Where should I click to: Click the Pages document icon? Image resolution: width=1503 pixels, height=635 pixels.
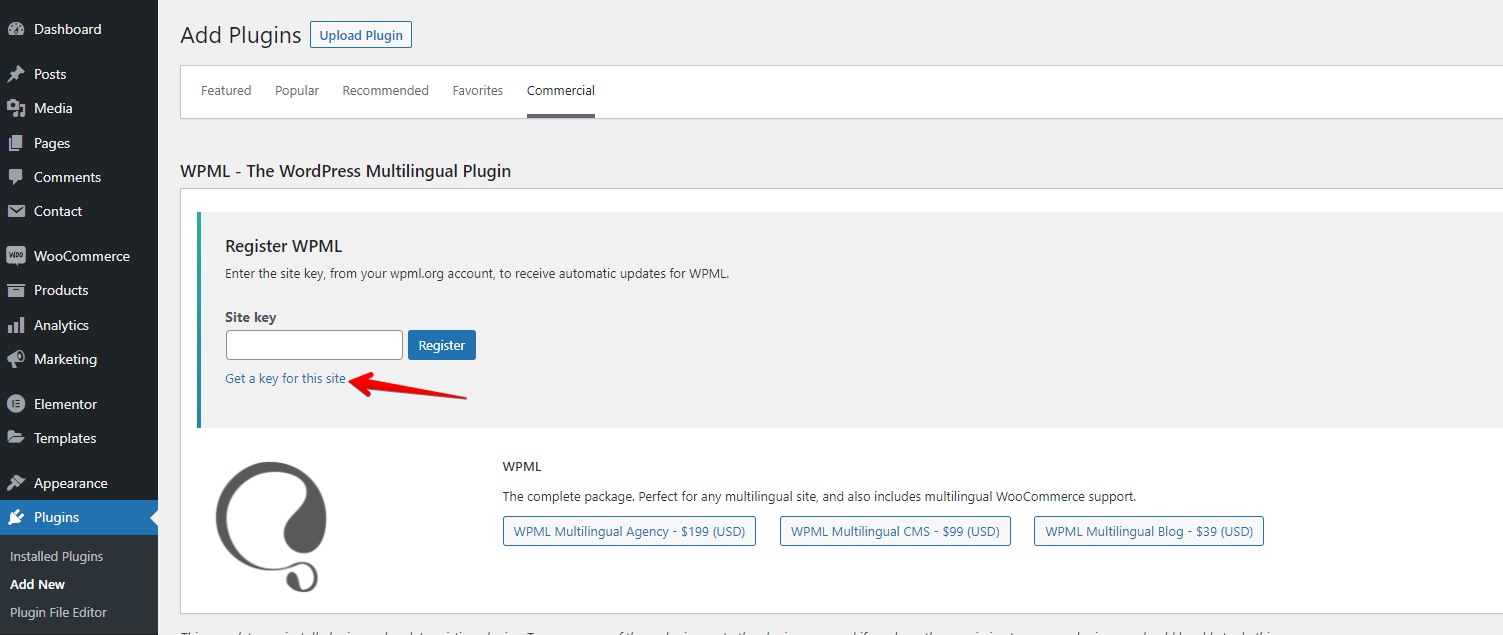click(x=16, y=143)
